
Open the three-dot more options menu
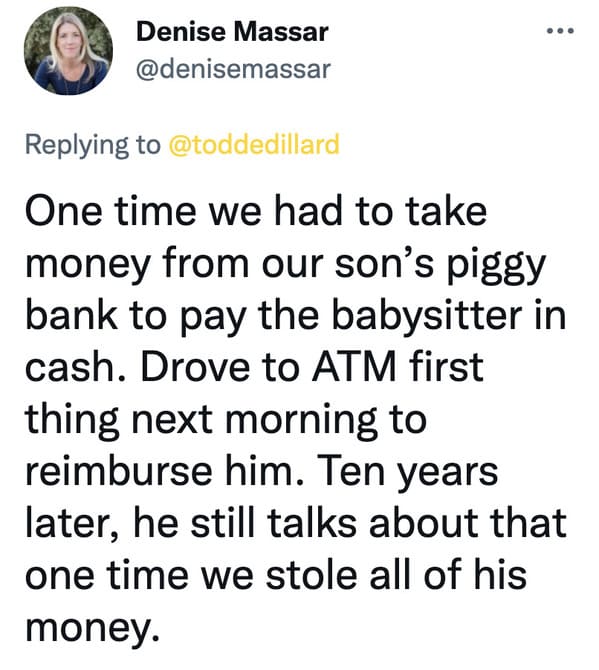[x=560, y=31]
